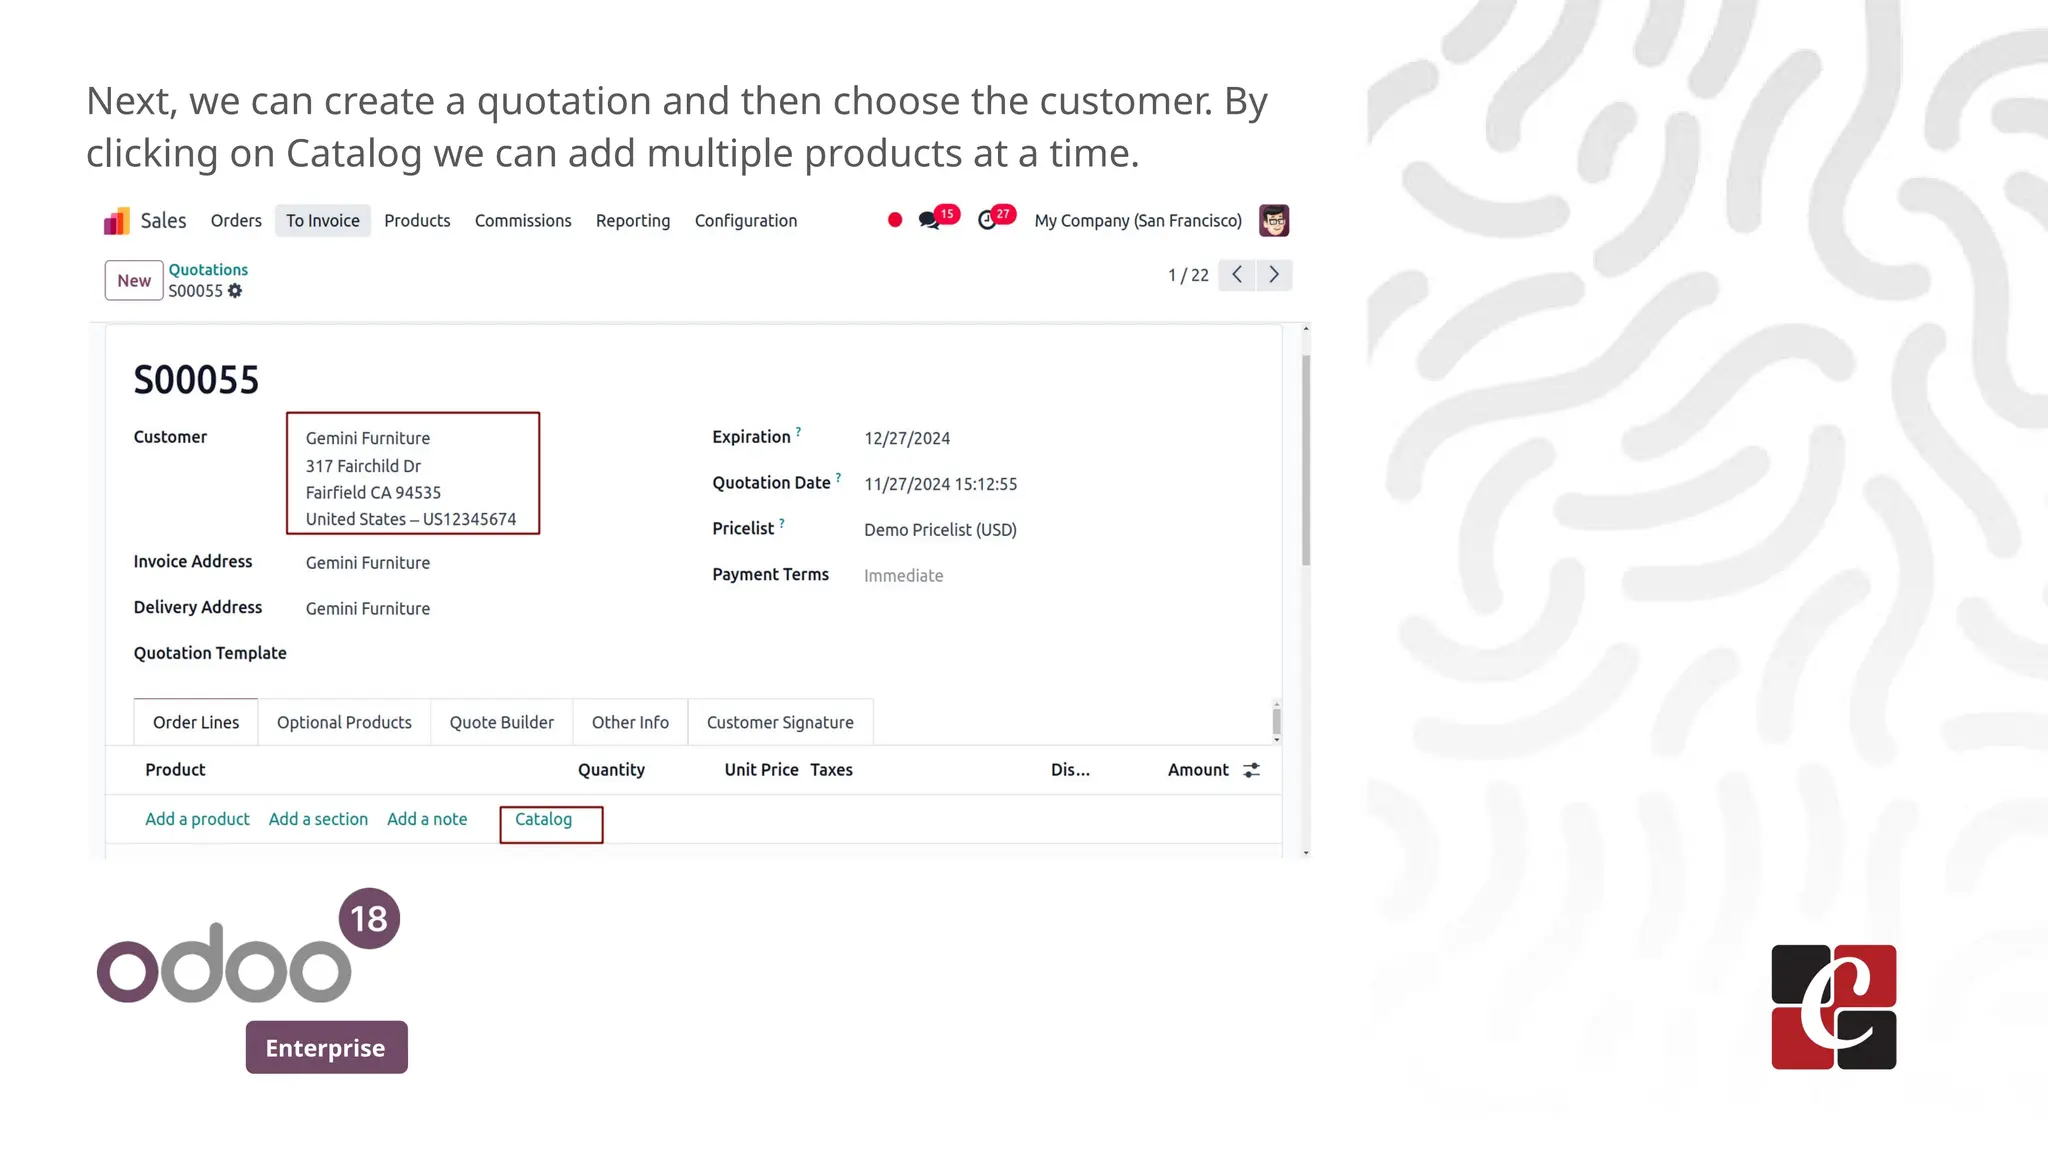Click Add a section link
The height and width of the screenshot is (1152, 2048).
point(318,819)
